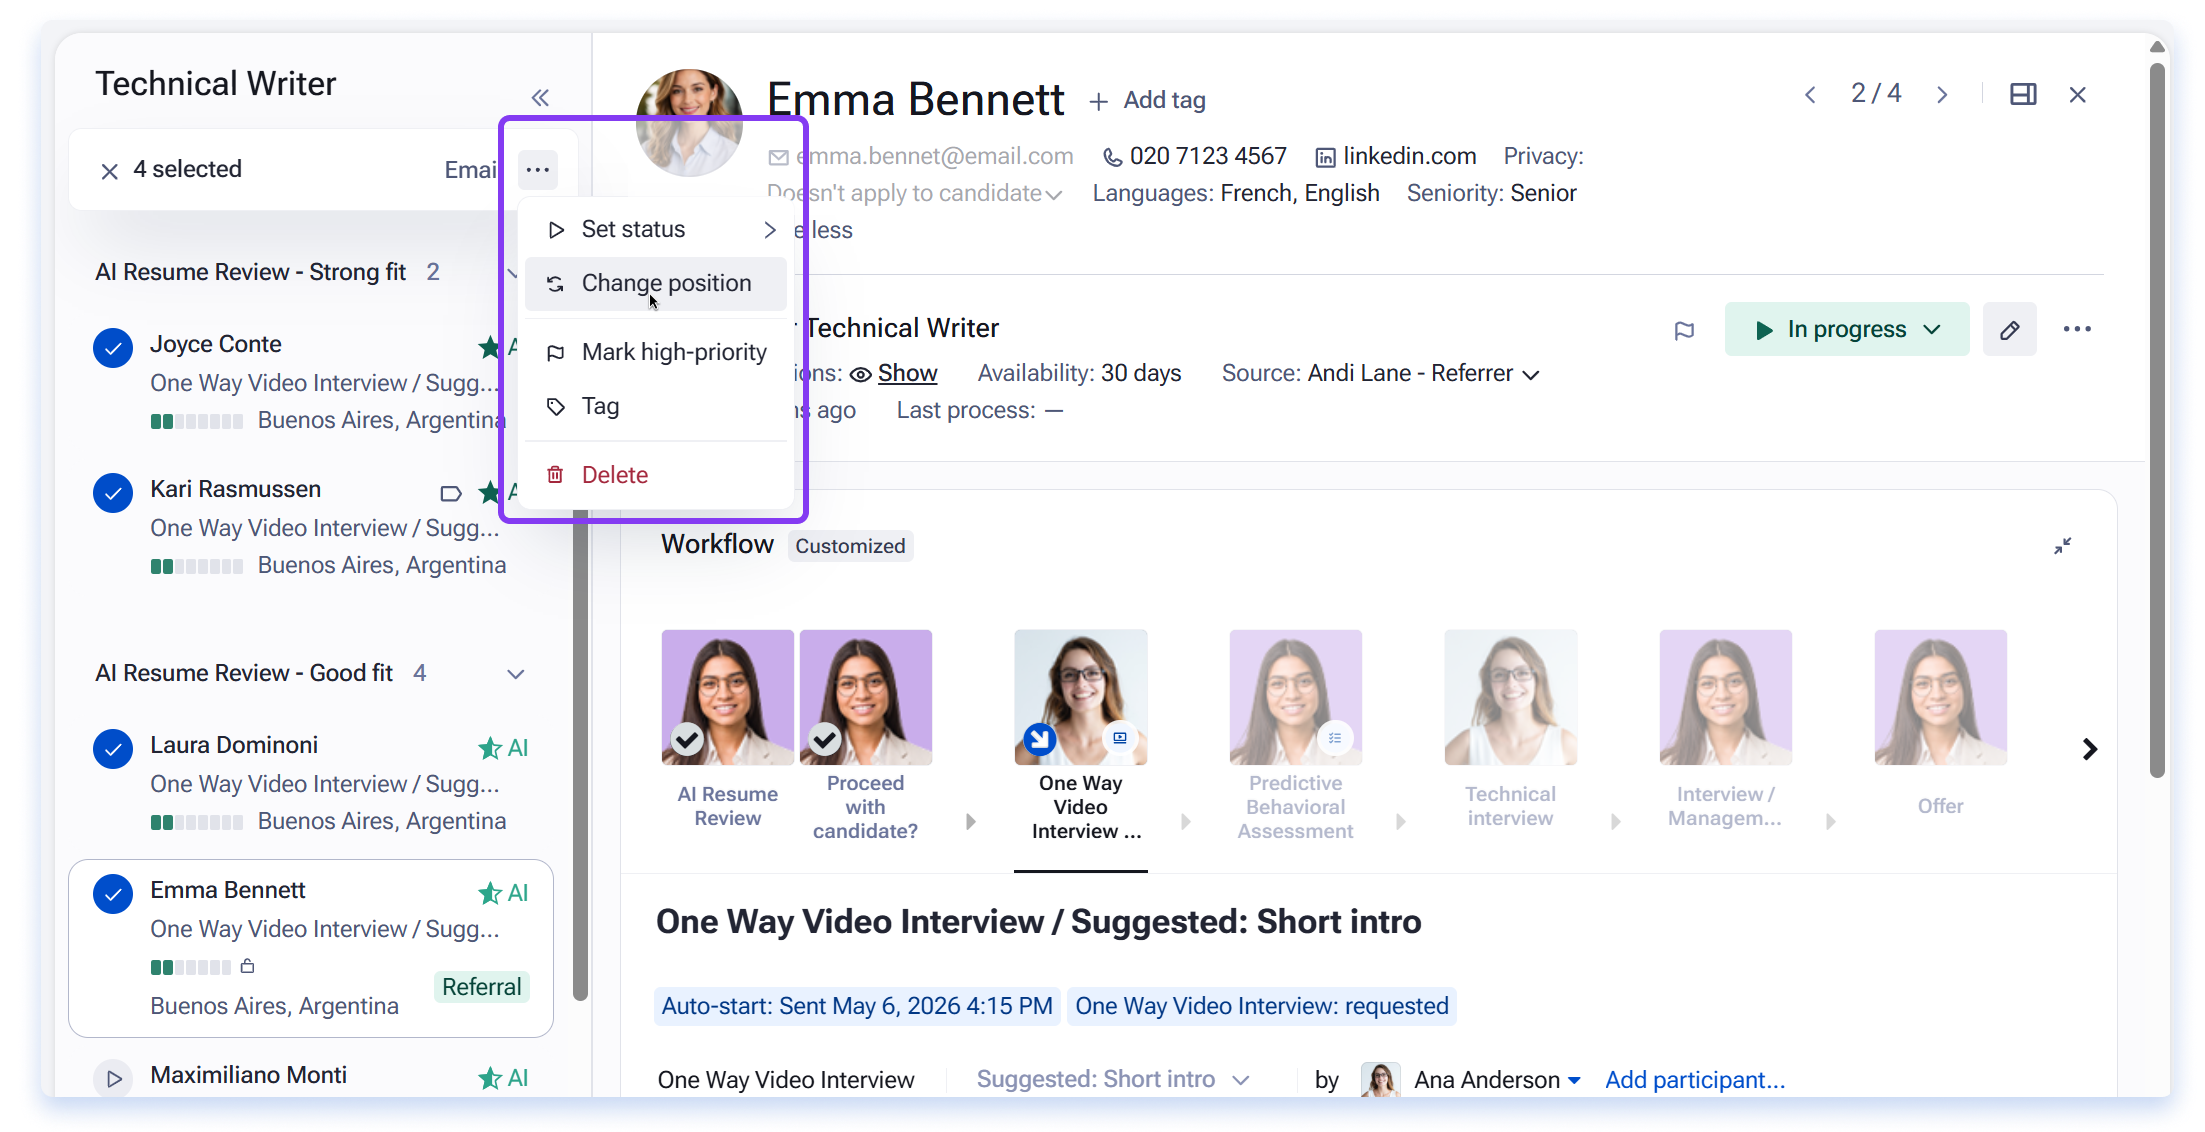Choose Tag from the bulk actions menu
The width and height of the screenshot is (2205, 1132).
656,406
